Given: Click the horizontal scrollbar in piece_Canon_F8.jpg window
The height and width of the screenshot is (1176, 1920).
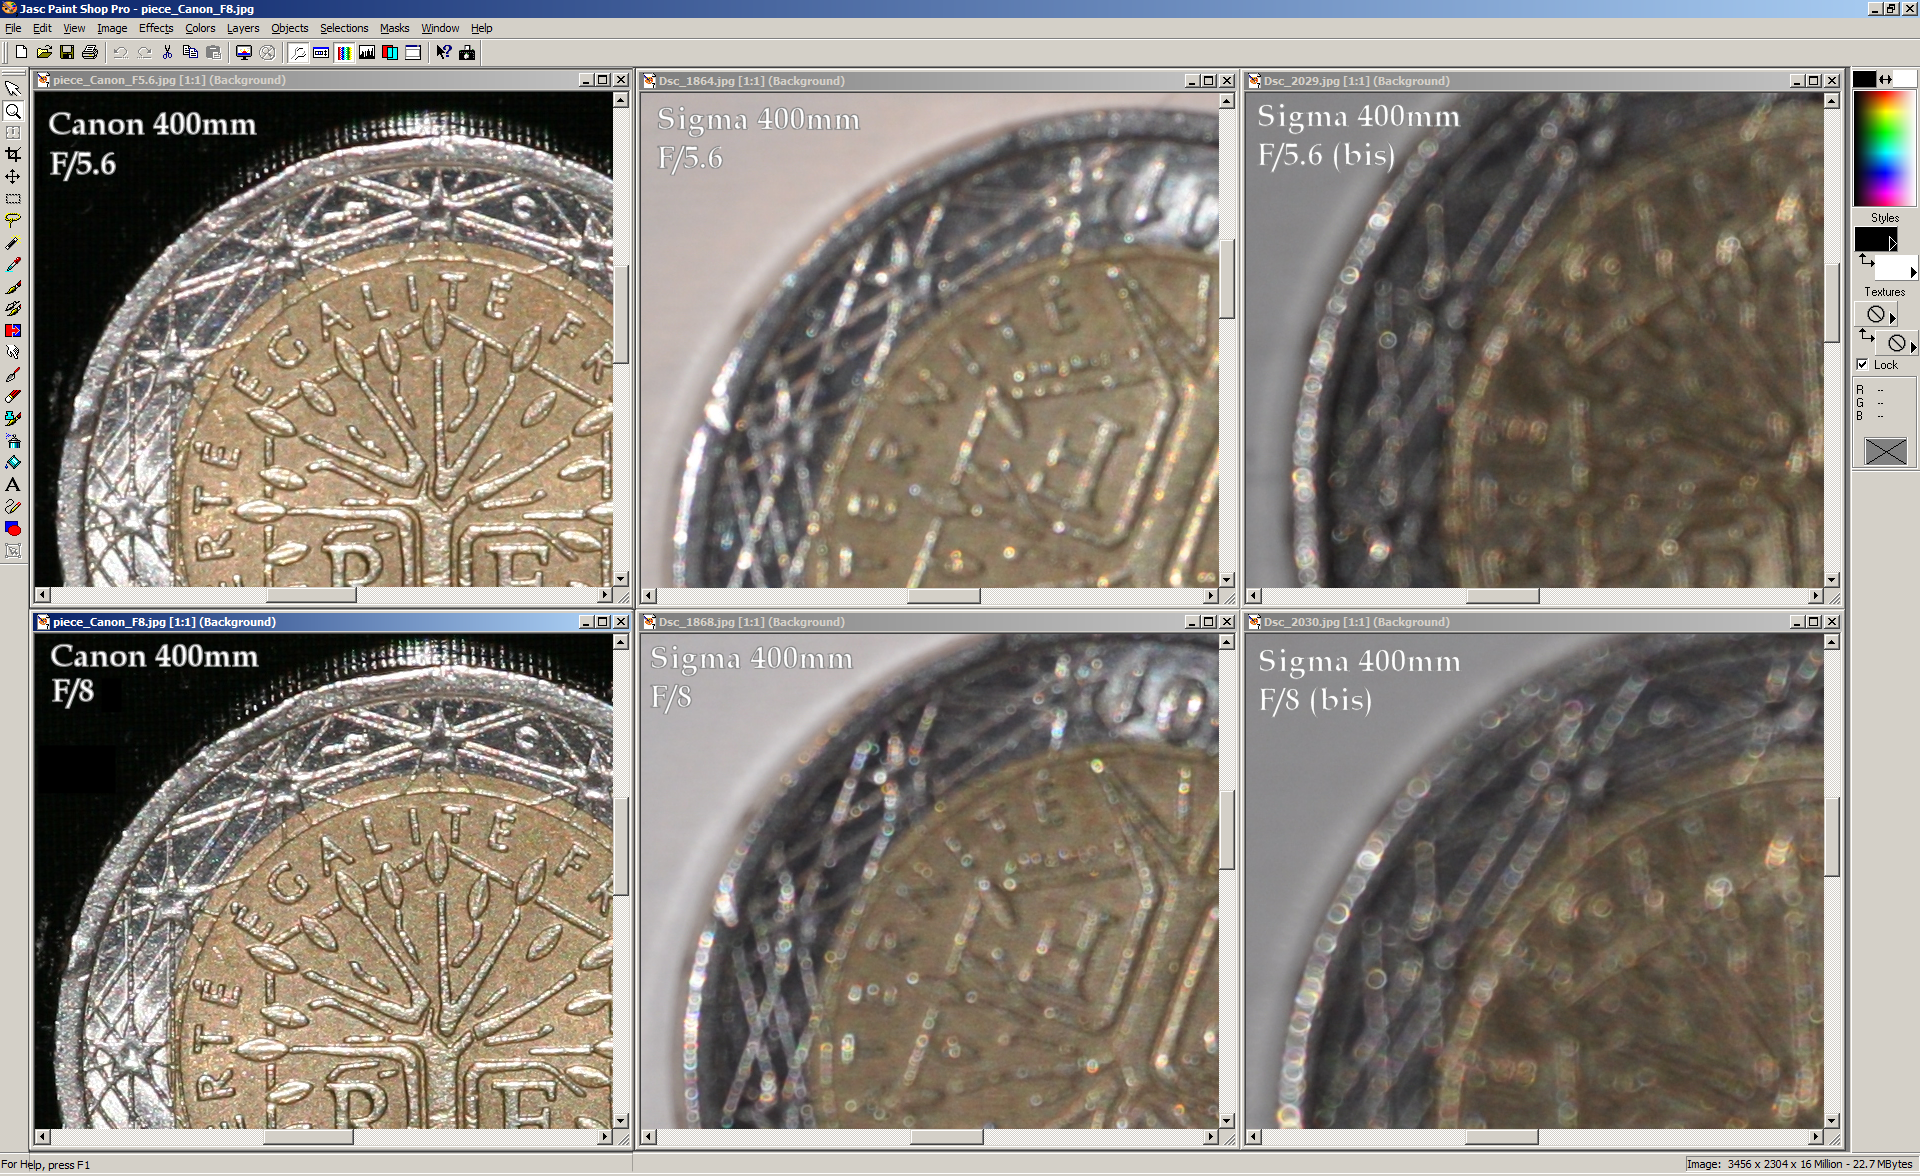Looking at the screenshot, I should point(323,1137).
